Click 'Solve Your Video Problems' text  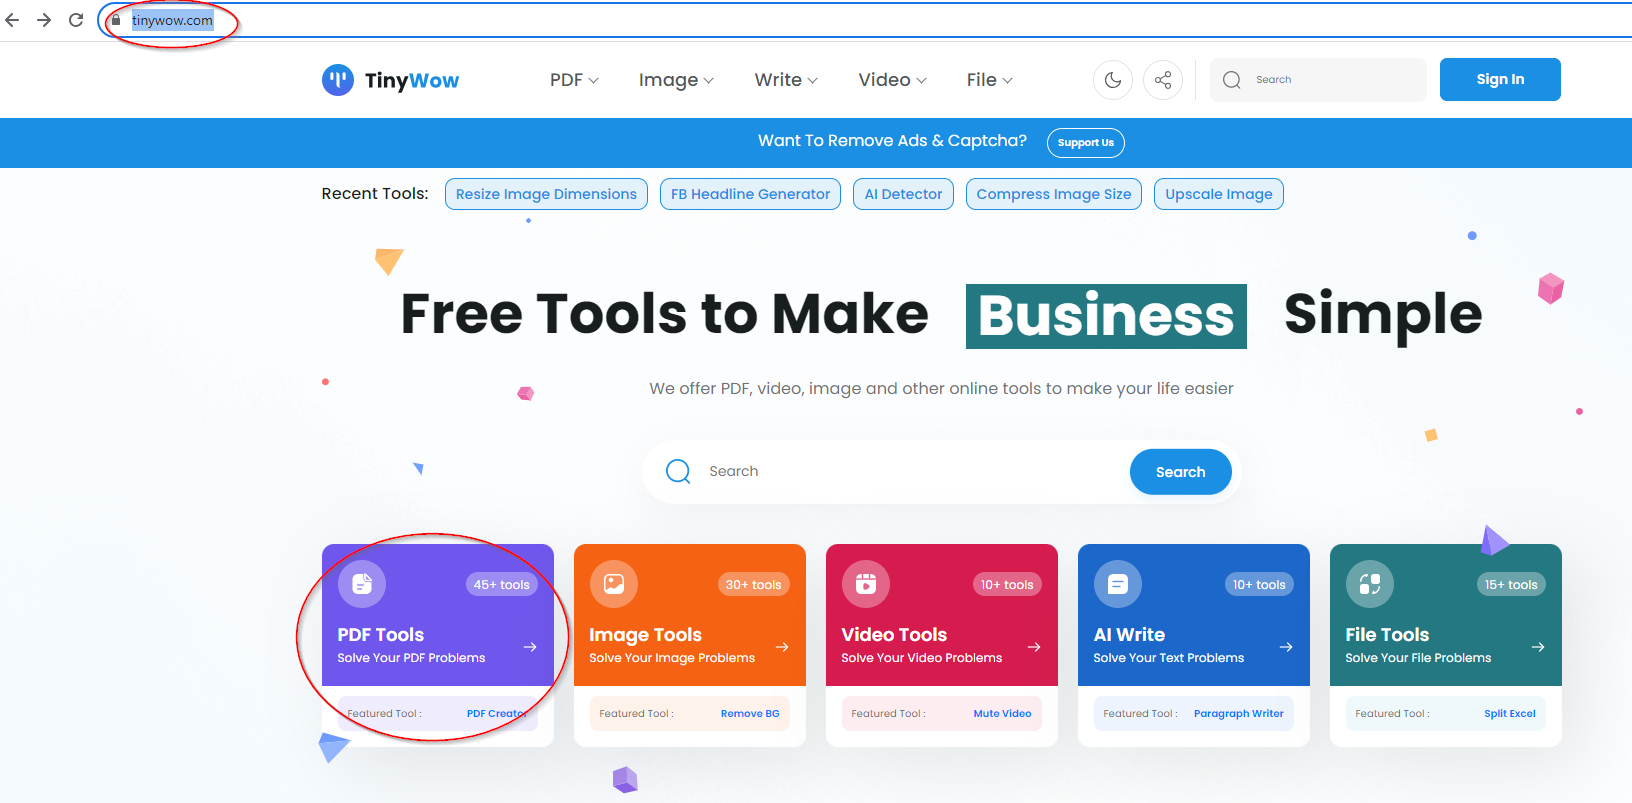(921, 658)
